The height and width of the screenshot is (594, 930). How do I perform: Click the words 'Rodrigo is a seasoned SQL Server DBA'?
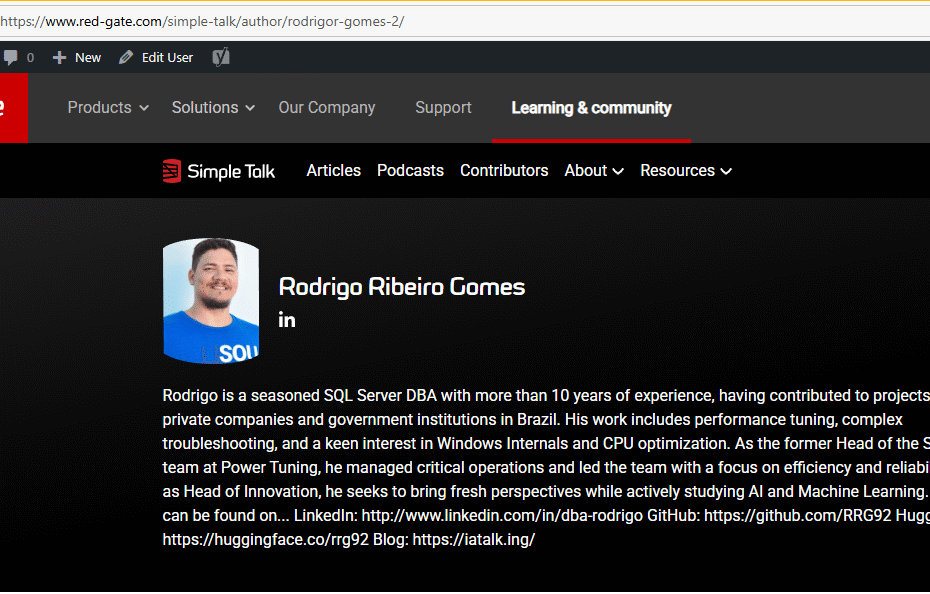(x=300, y=395)
